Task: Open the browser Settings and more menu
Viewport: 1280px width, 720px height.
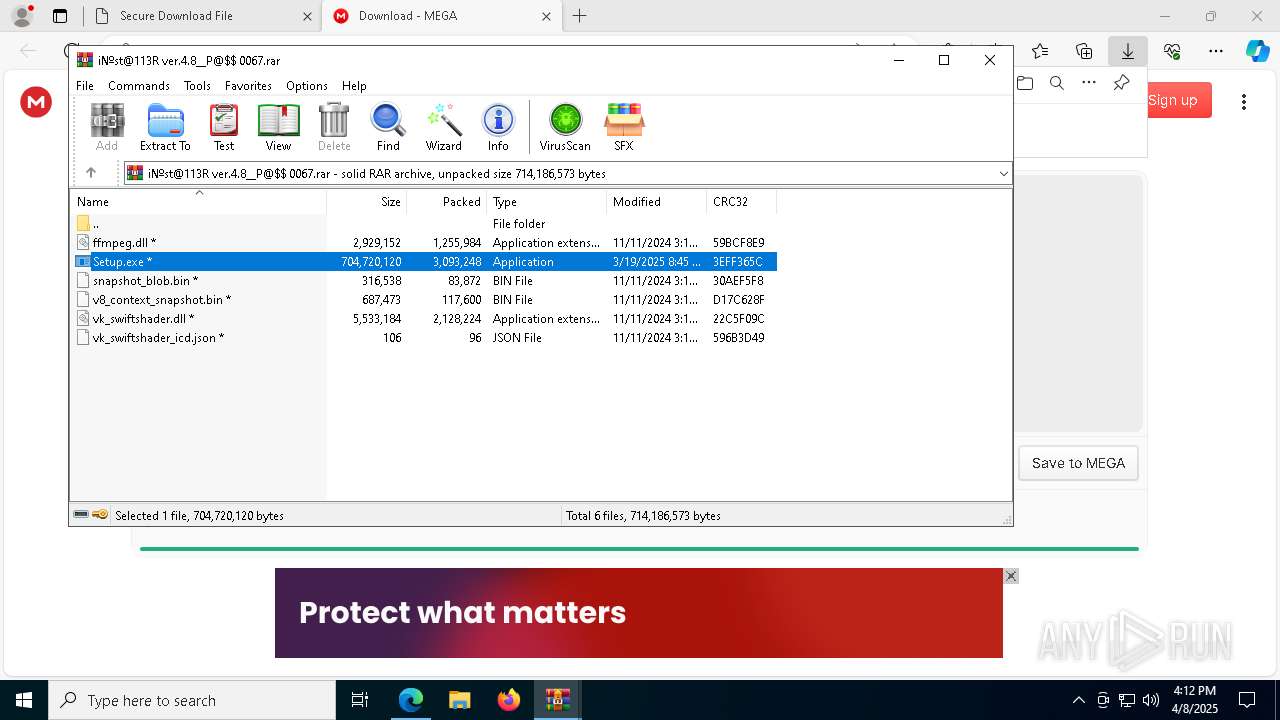Action: tap(1216, 51)
